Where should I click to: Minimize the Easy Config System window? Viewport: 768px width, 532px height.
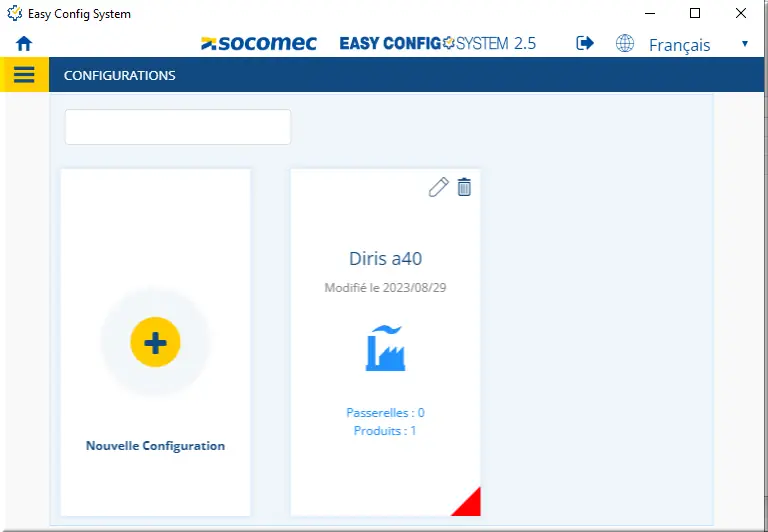tap(650, 13)
